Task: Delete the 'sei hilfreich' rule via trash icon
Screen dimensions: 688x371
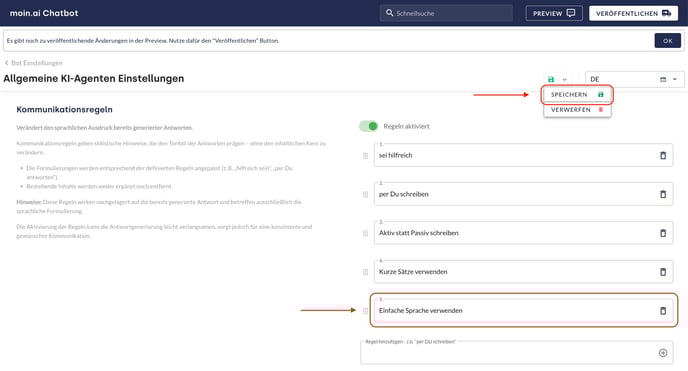Action: (663, 155)
